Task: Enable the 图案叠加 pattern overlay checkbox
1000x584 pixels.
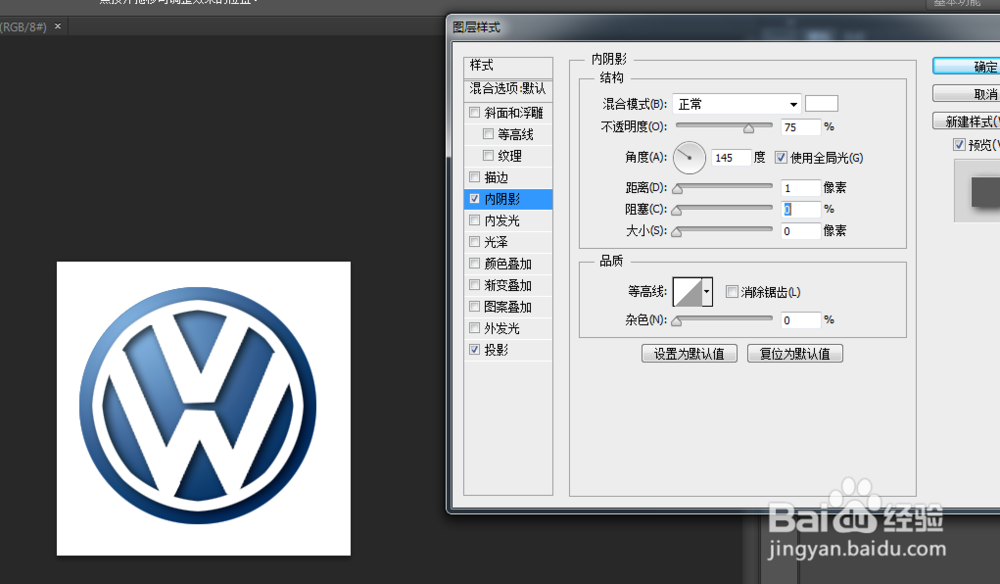Action: (x=474, y=307)
